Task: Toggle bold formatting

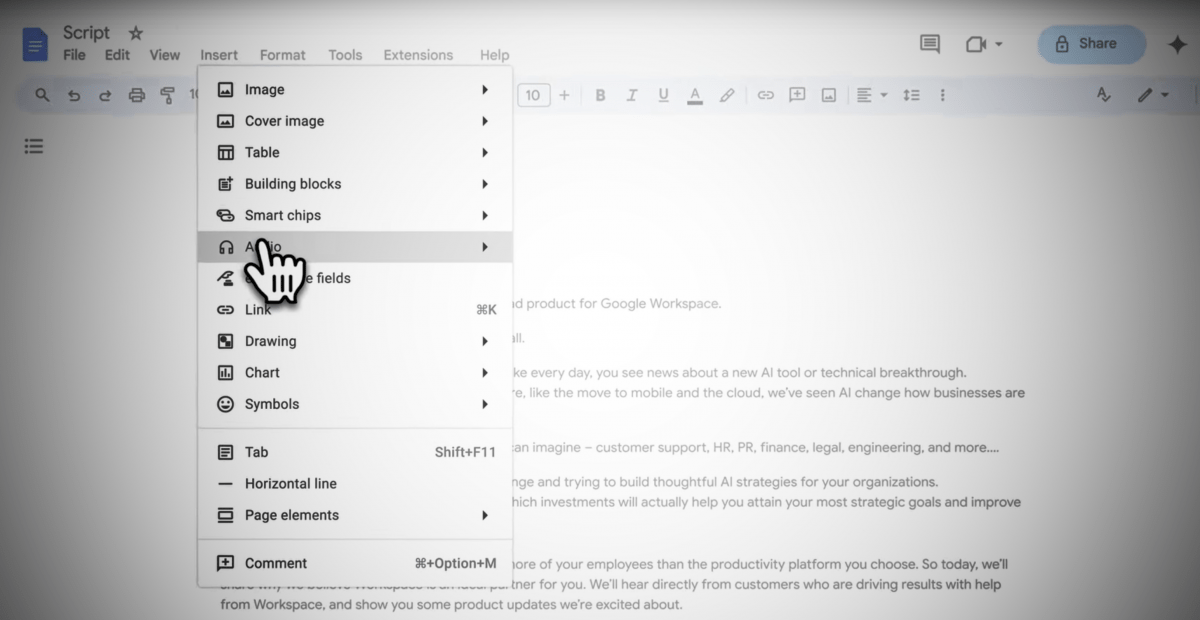Action: click(x=600, y=95)
